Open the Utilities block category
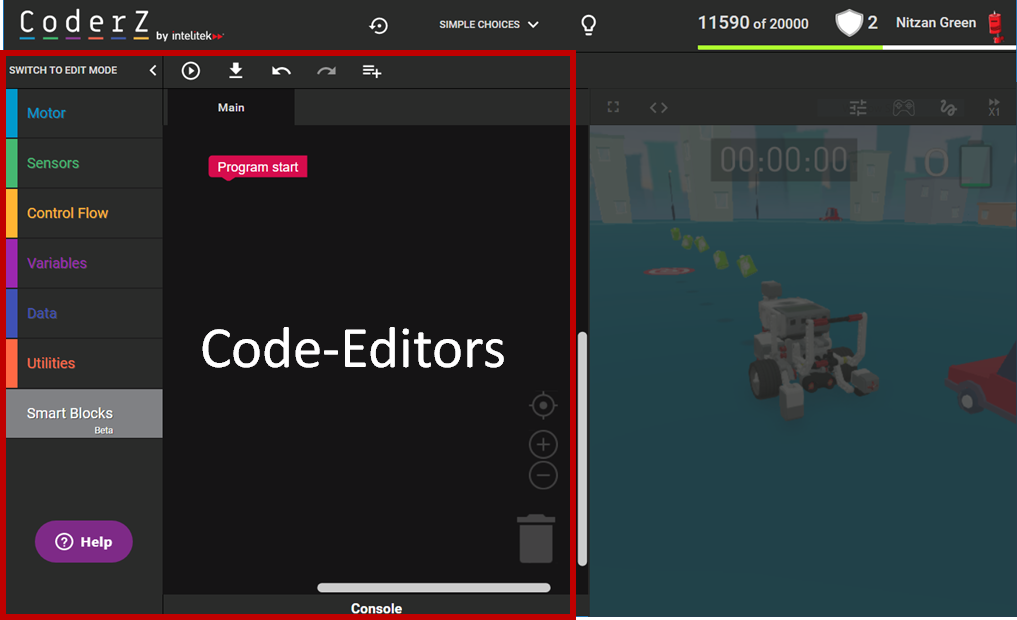The width and height of the screenshot is (1017, 620). click(84, 363)
